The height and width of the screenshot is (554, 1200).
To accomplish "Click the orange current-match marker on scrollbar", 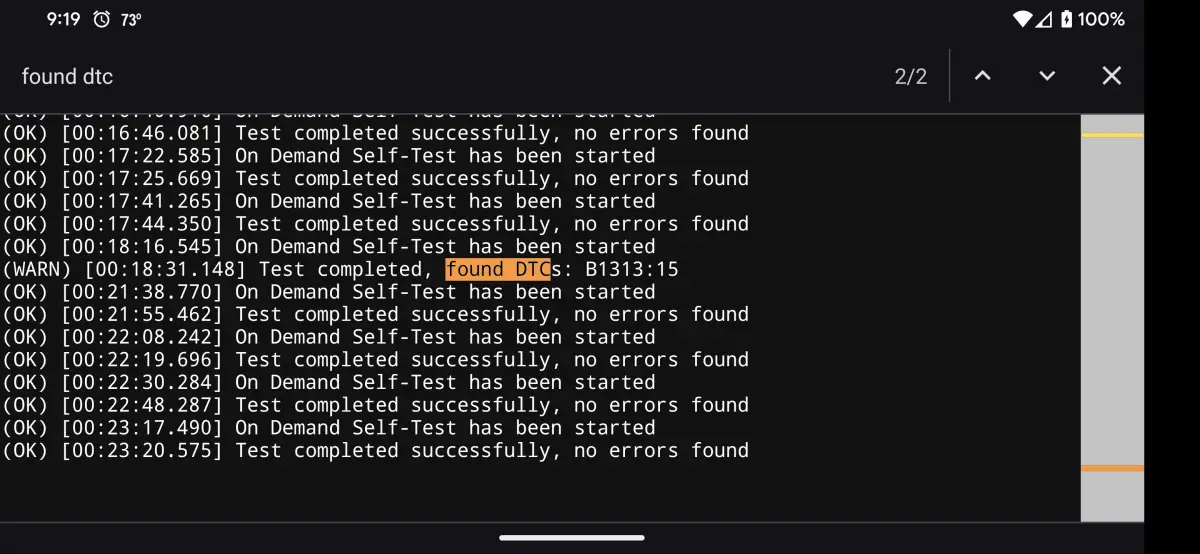I will [1112, 468].
